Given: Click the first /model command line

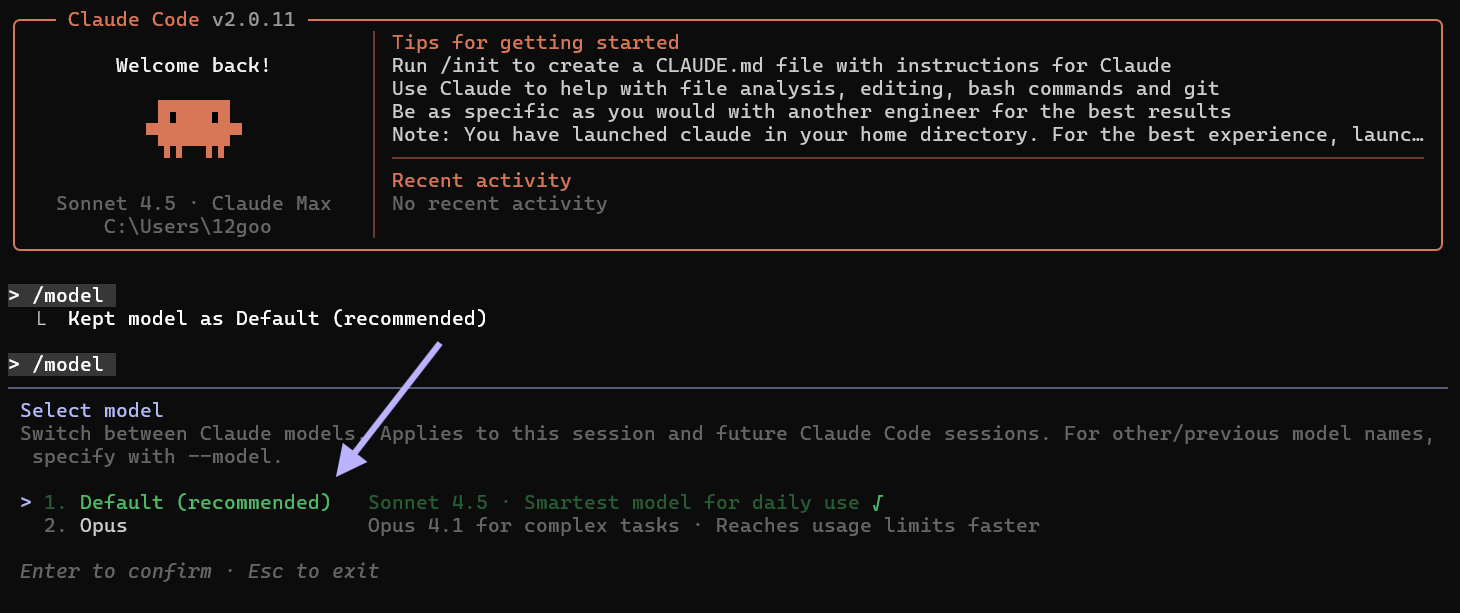Looking at the screenshot, I should [x=62, y=295].
